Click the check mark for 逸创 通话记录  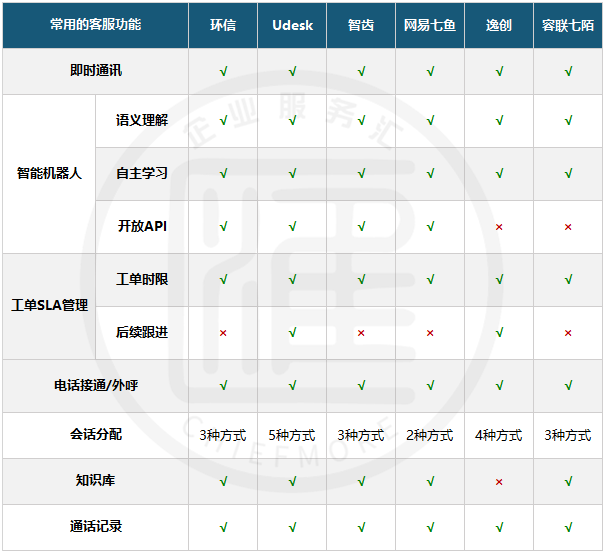(499, 527)
